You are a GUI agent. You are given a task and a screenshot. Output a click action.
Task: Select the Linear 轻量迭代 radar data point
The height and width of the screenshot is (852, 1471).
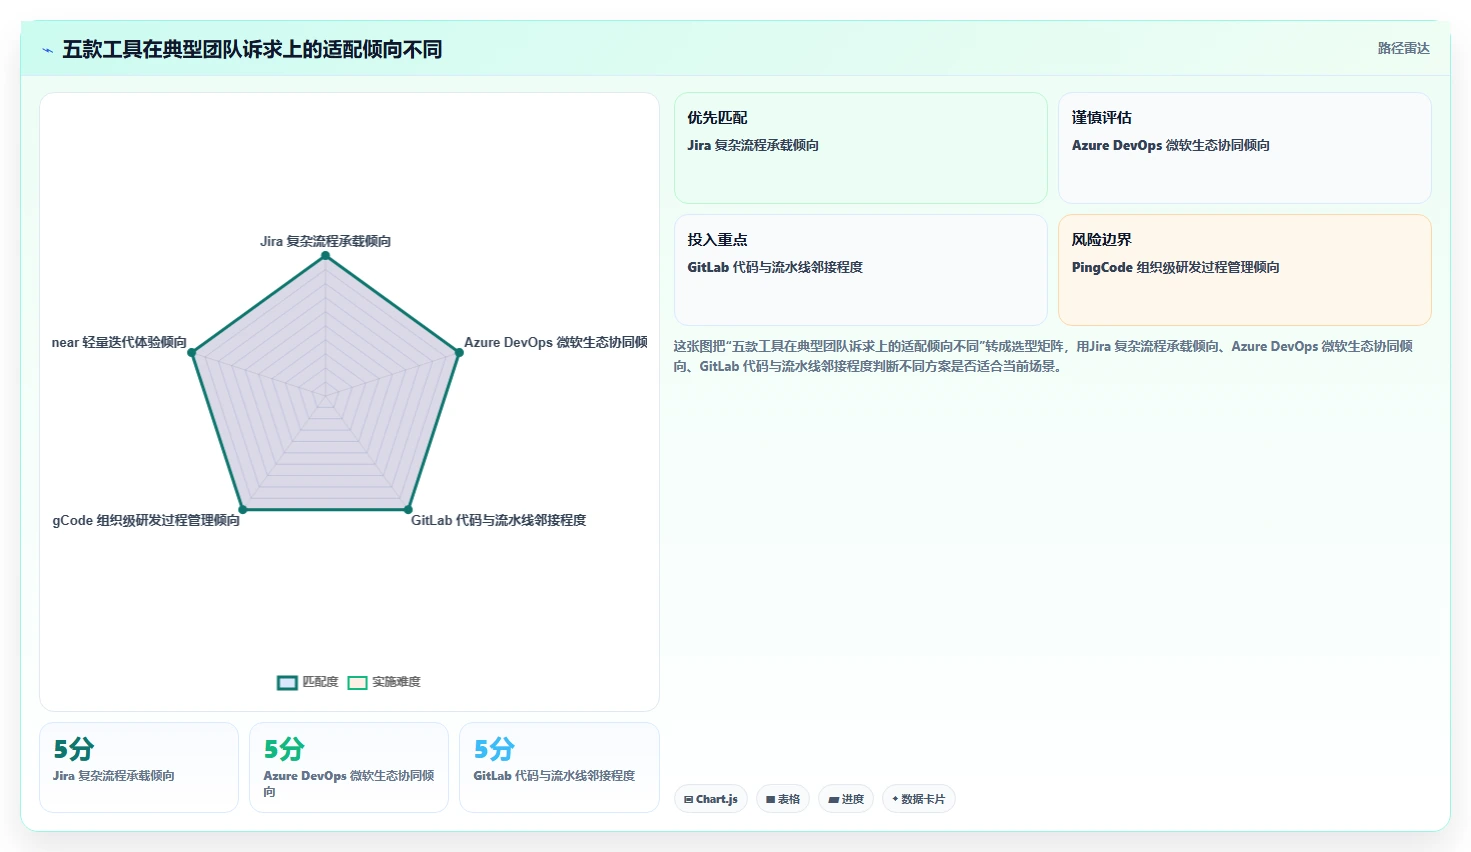(x=192, y=352)
